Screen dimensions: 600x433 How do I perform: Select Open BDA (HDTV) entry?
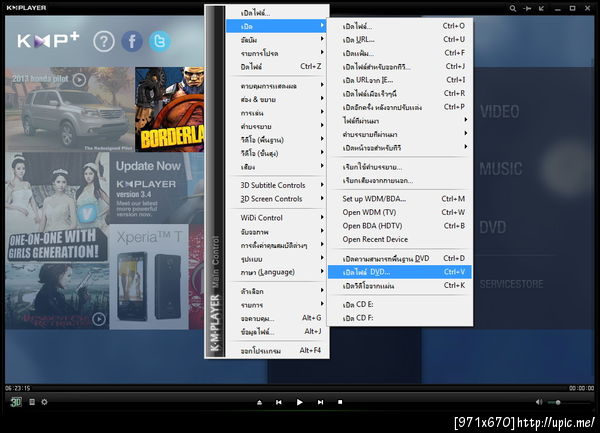coord(399,226)
